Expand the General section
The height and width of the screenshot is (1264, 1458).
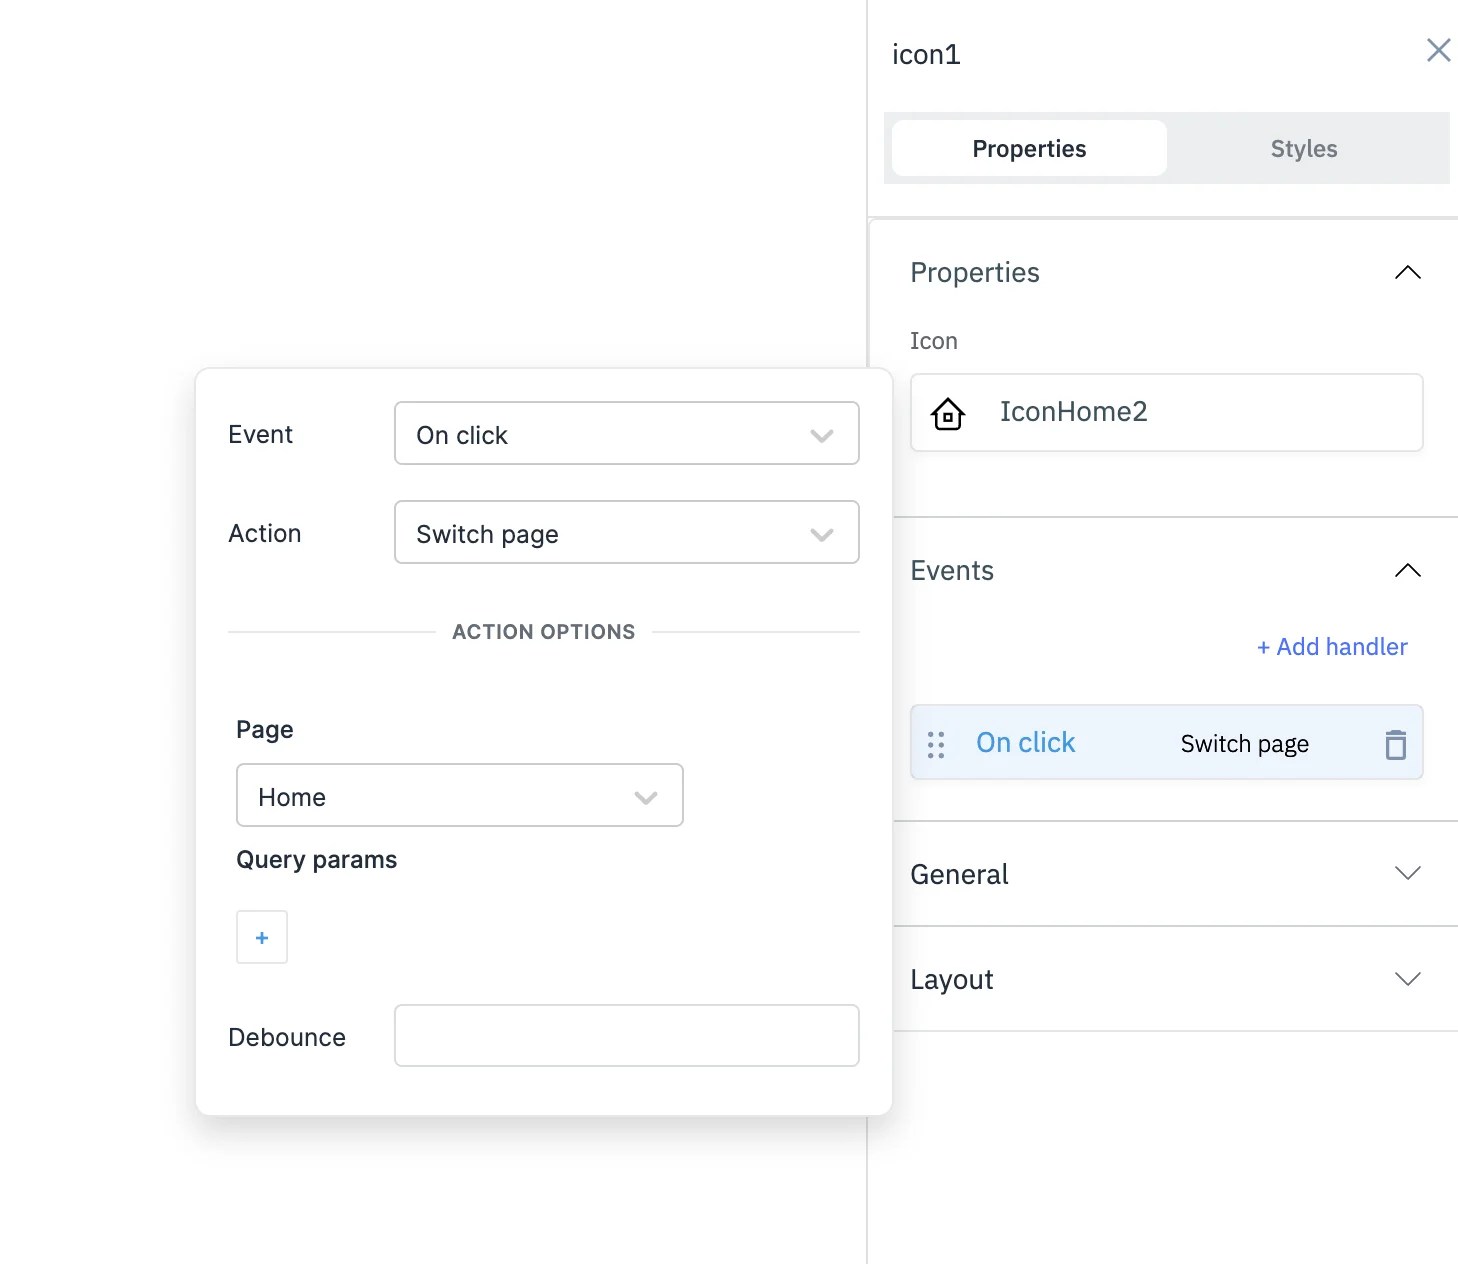coord(1407,873)
